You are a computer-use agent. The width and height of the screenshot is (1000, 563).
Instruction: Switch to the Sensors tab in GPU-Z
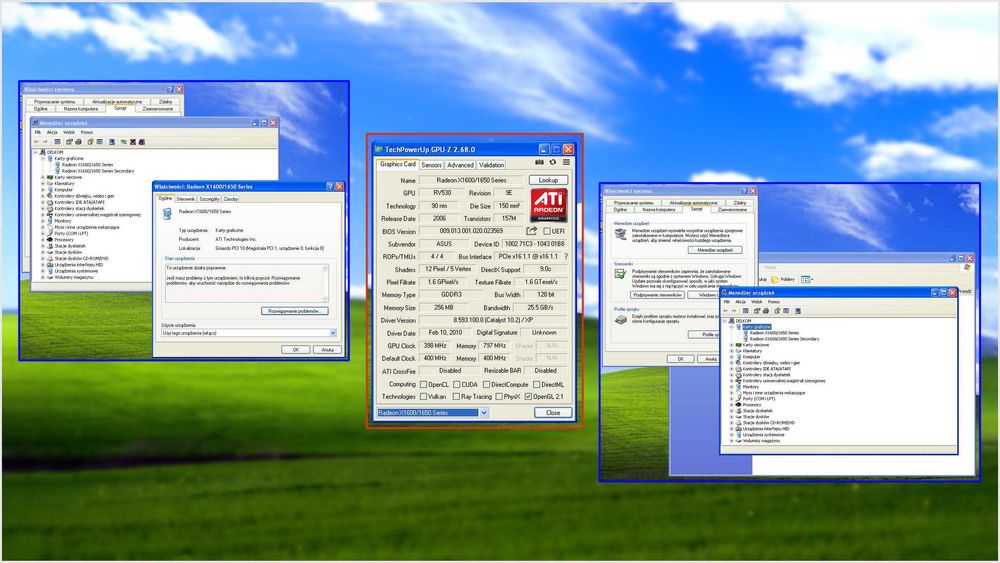coord(432,165)
